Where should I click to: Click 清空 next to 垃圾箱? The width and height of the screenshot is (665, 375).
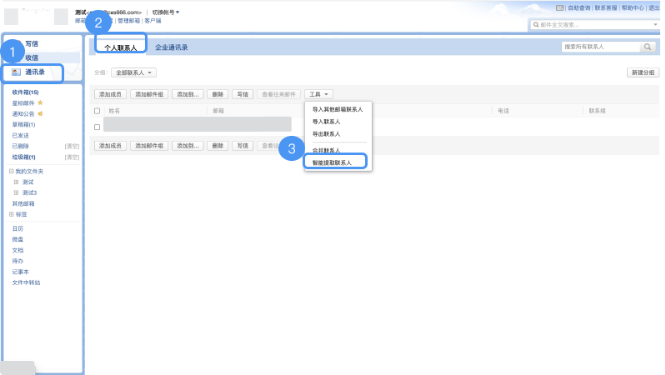pos(72,157)
